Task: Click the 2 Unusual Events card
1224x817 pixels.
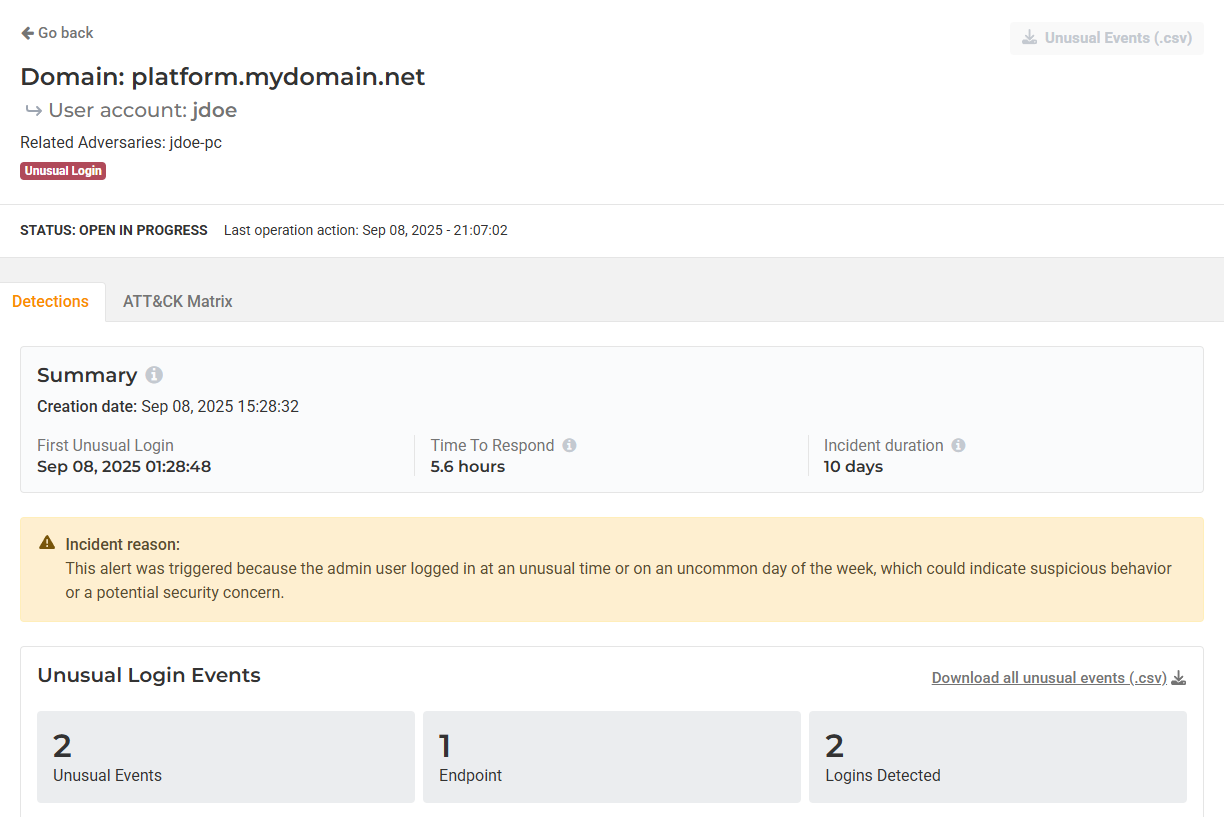Action: (225, 756)
